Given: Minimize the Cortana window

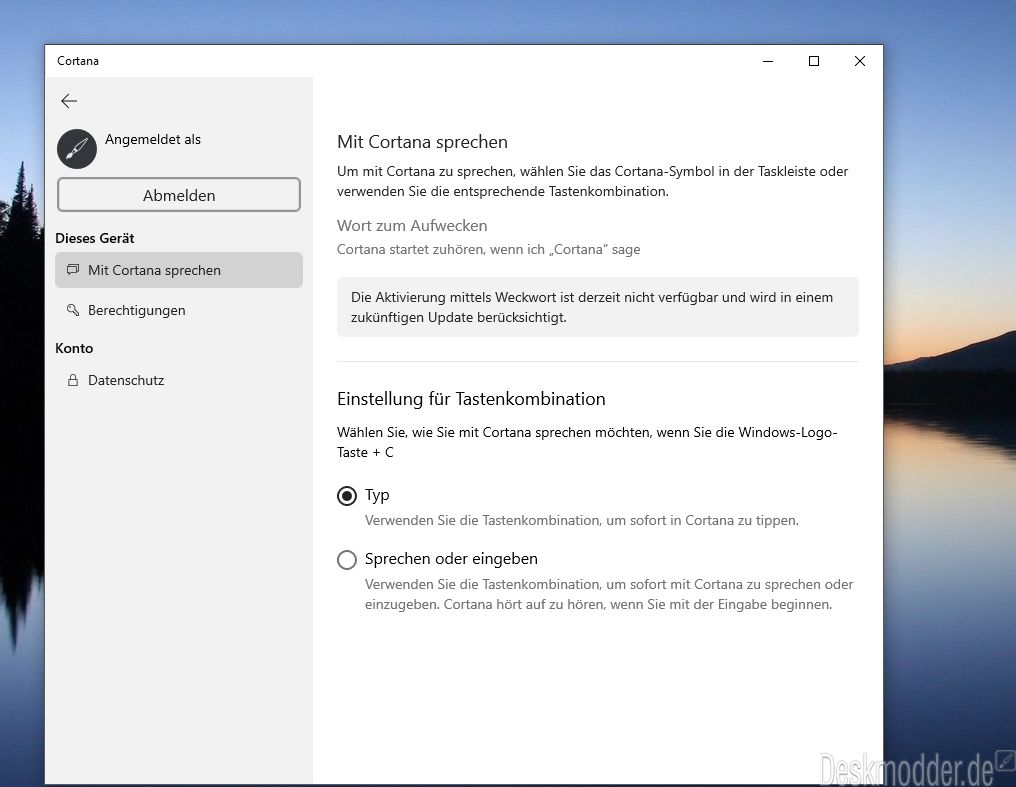Looking at the screenshot, I should [768, 61].
